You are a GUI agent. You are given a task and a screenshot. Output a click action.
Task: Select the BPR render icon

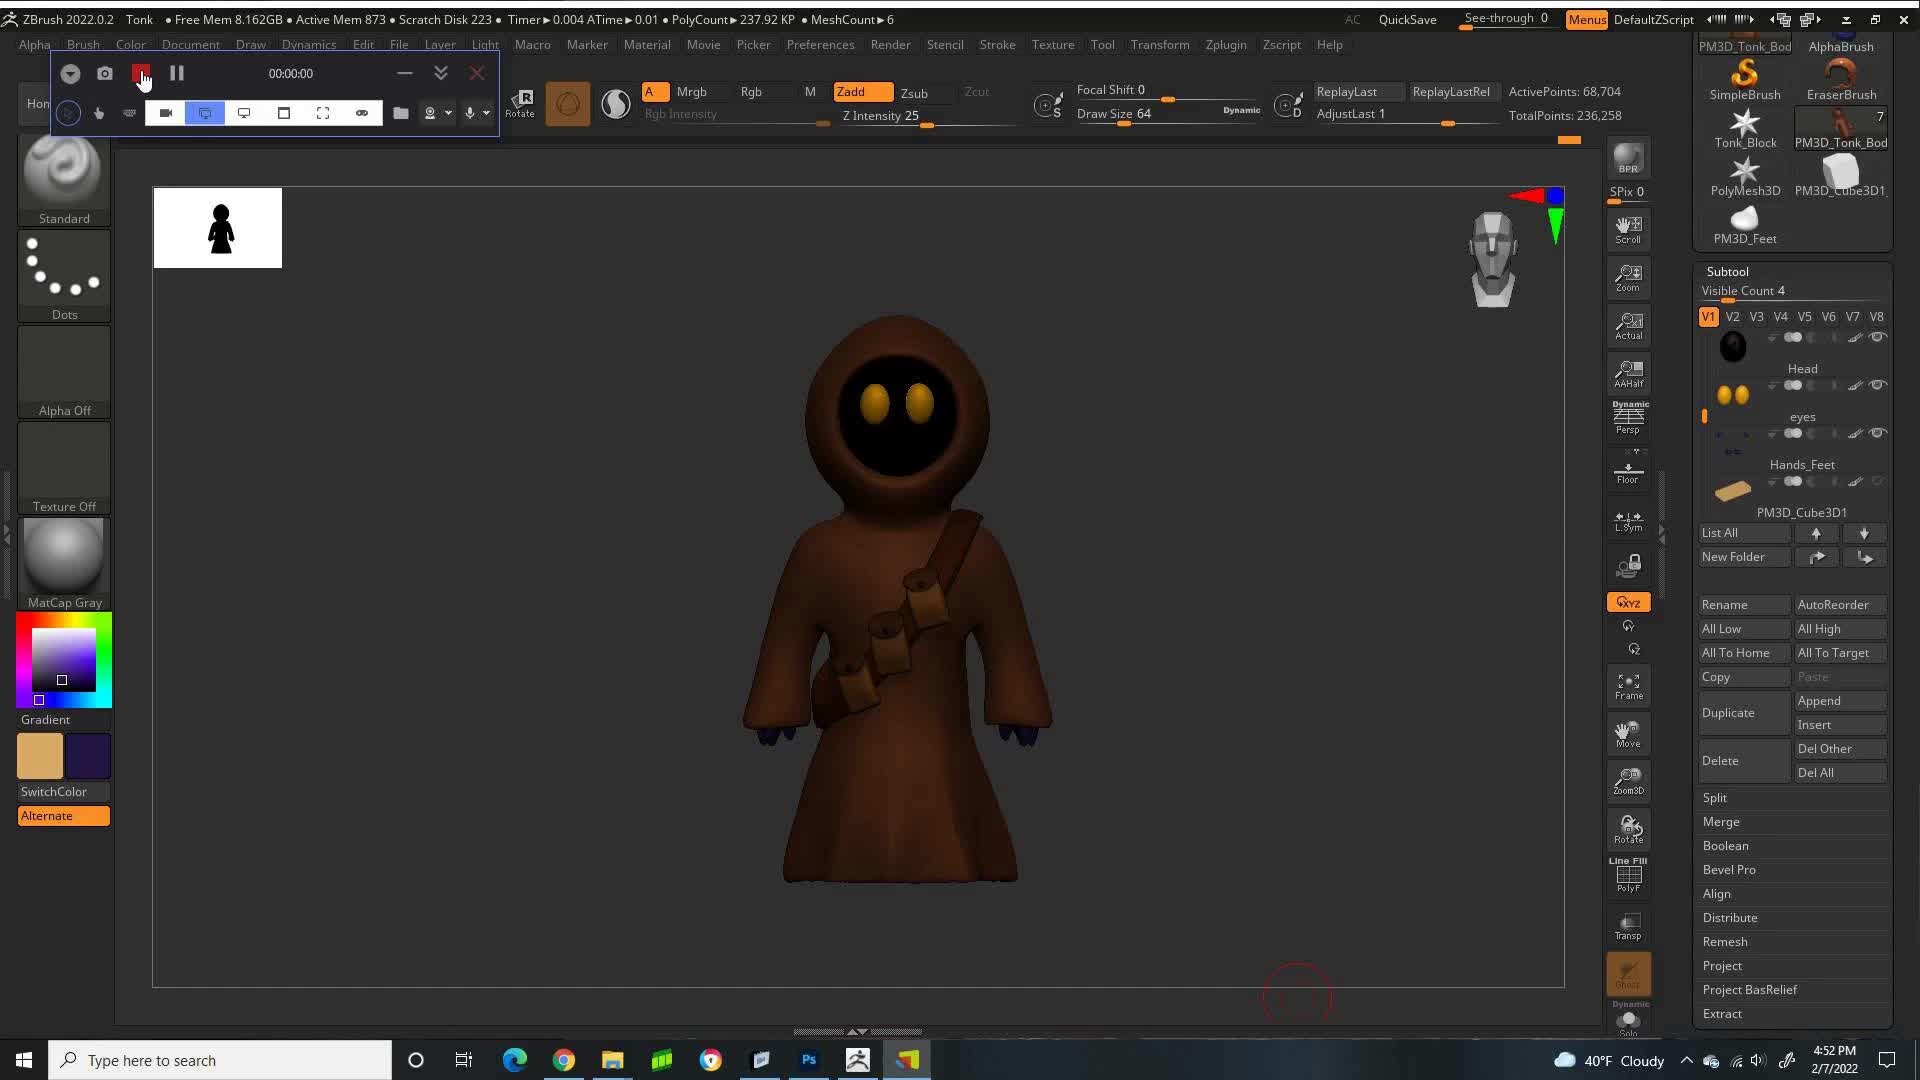(1627, 156)
